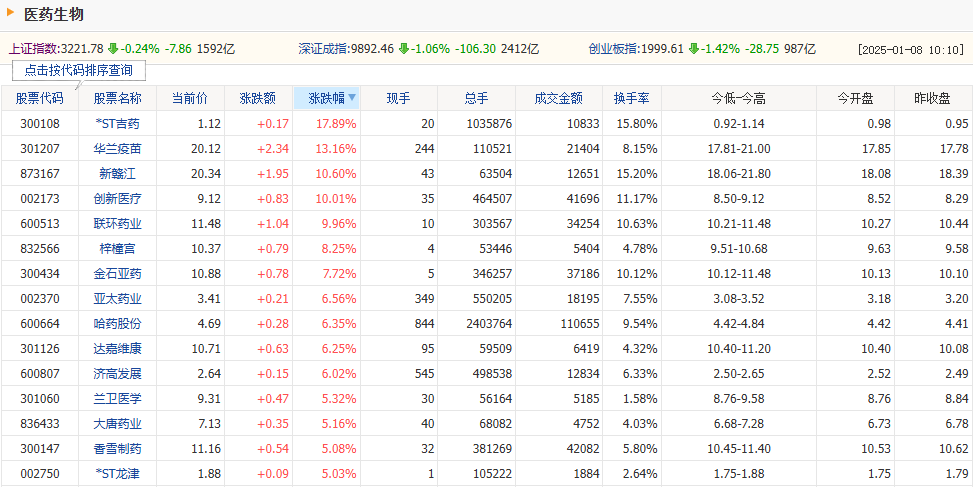Sort by 现手 column header
This screenshot has height=487, width=973.
pos(398,98)
